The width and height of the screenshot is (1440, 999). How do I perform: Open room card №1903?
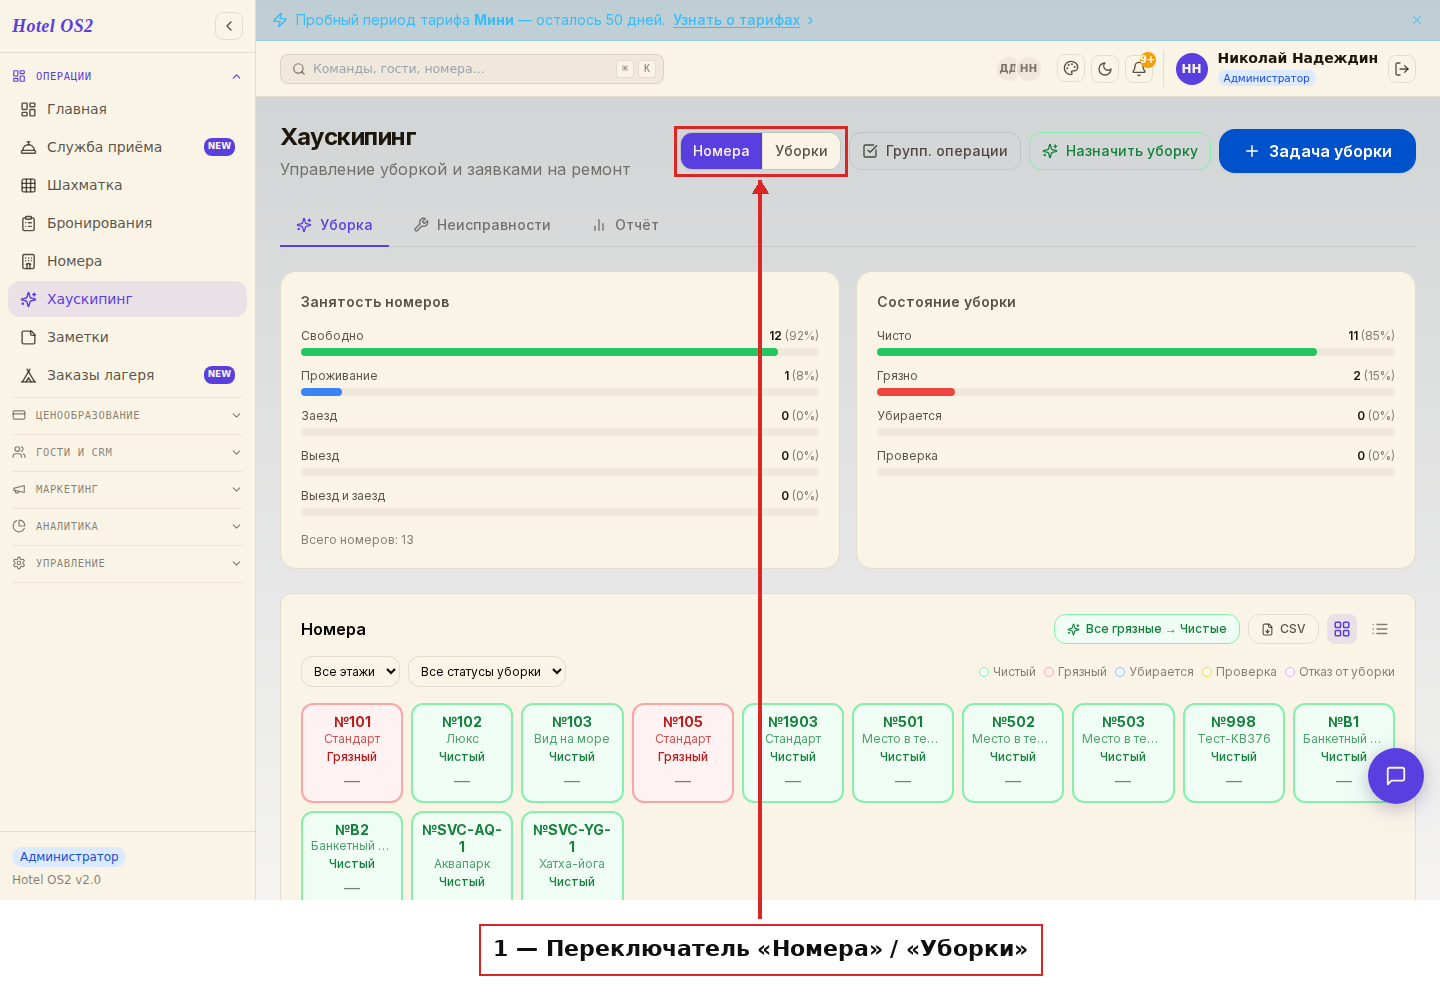pos(793,753)
